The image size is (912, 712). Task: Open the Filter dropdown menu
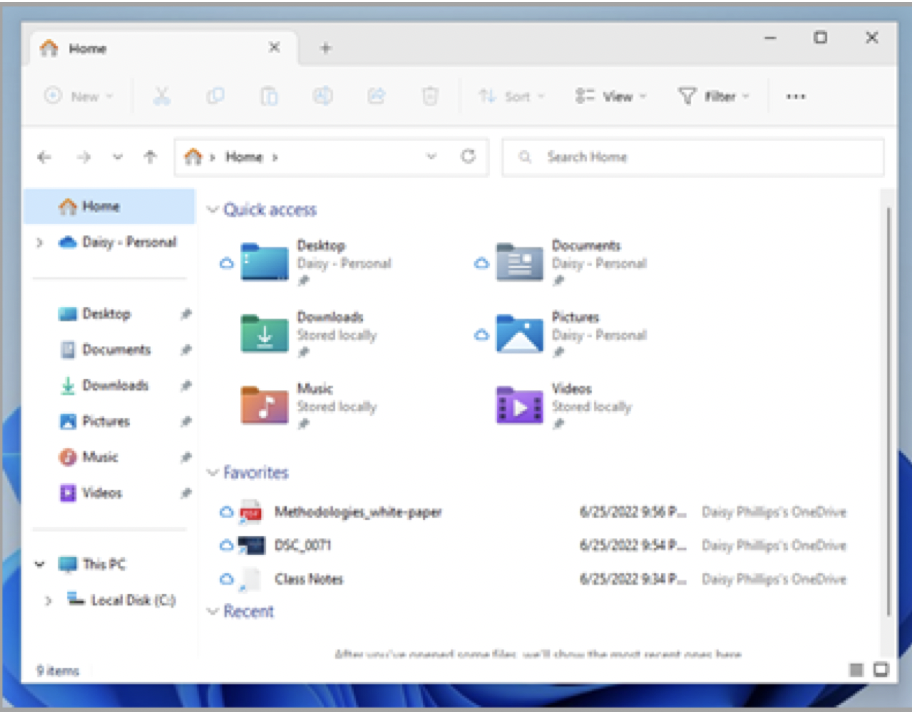pos(714,96)
